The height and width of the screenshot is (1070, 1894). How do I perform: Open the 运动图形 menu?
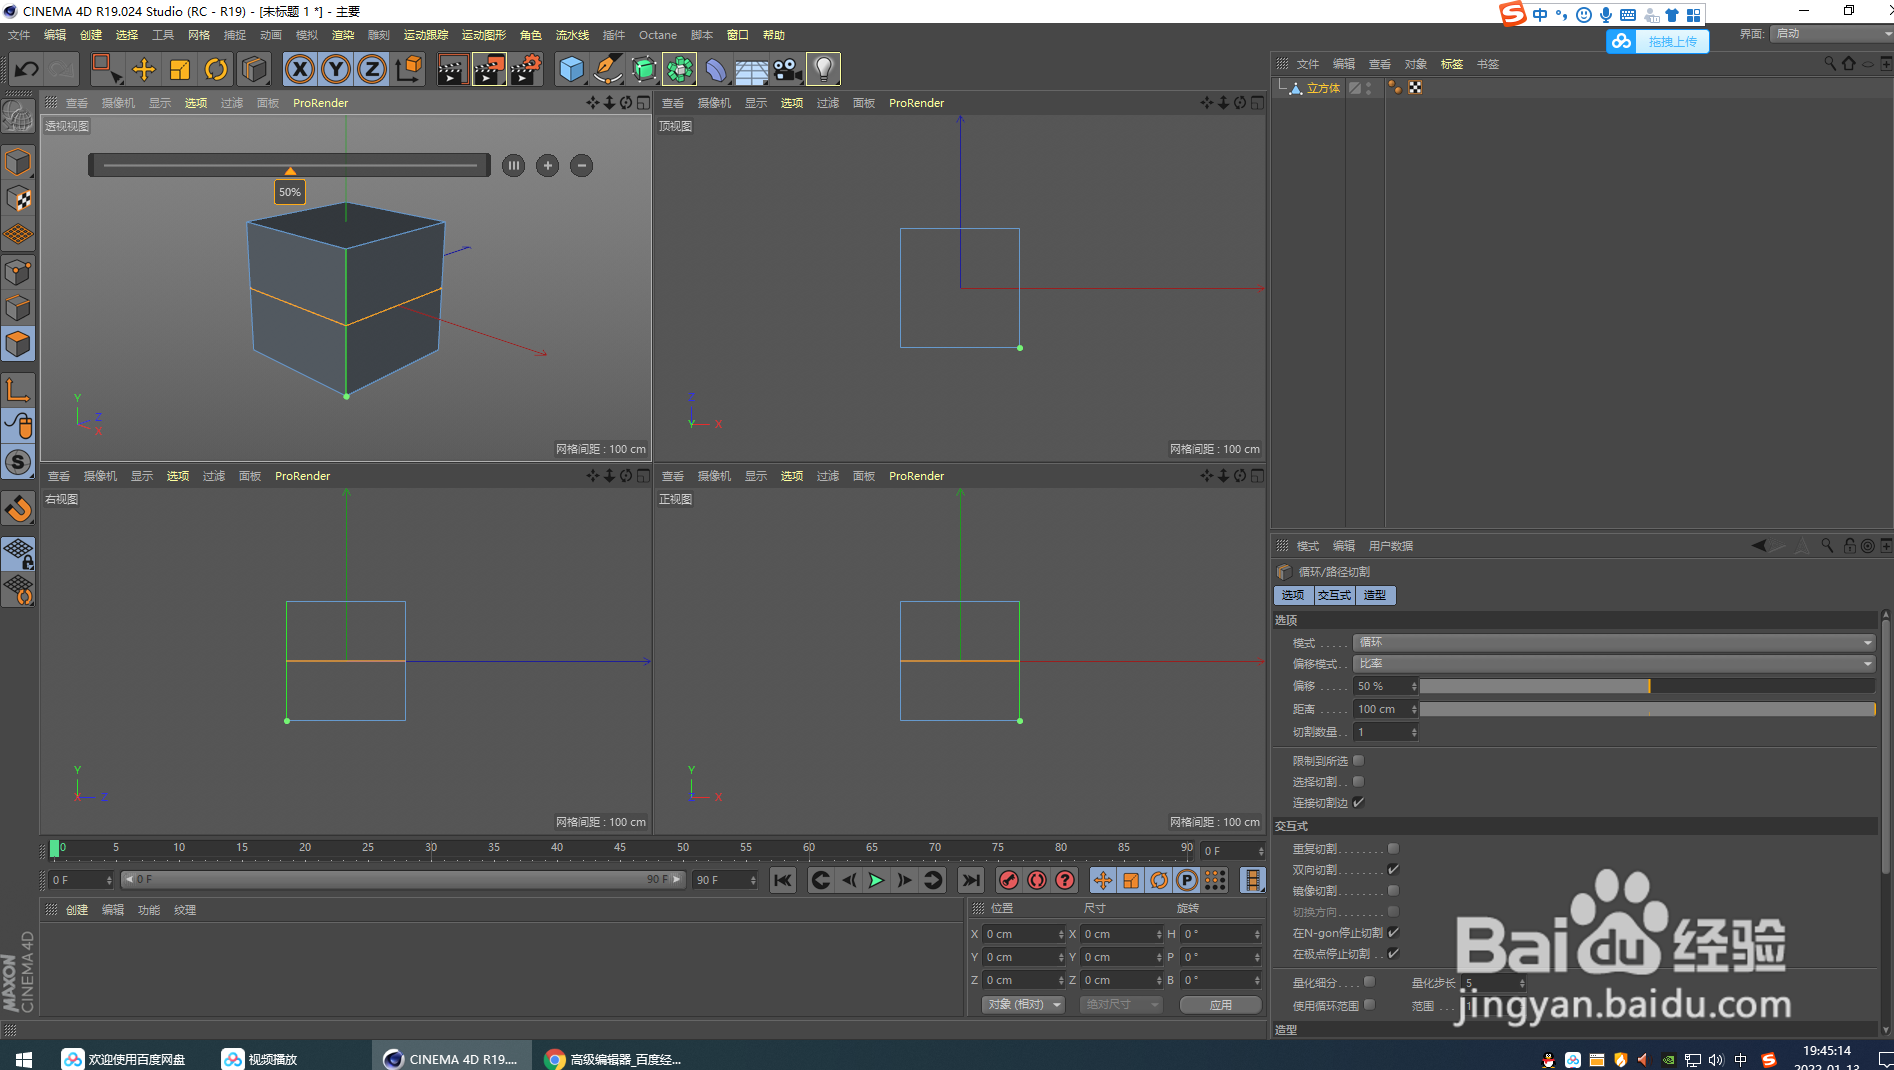(484, 35)
